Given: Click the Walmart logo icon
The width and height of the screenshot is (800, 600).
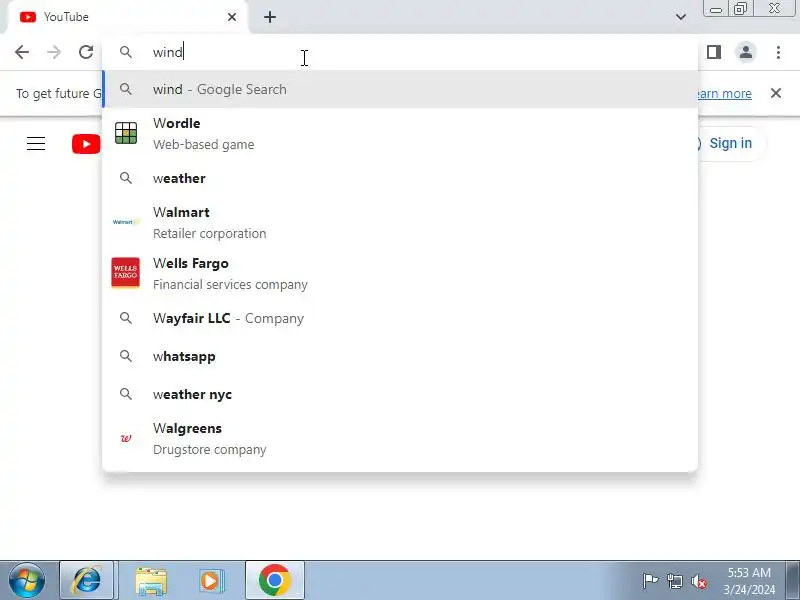Looking at the screenshot, I should (x=126, y=222).
